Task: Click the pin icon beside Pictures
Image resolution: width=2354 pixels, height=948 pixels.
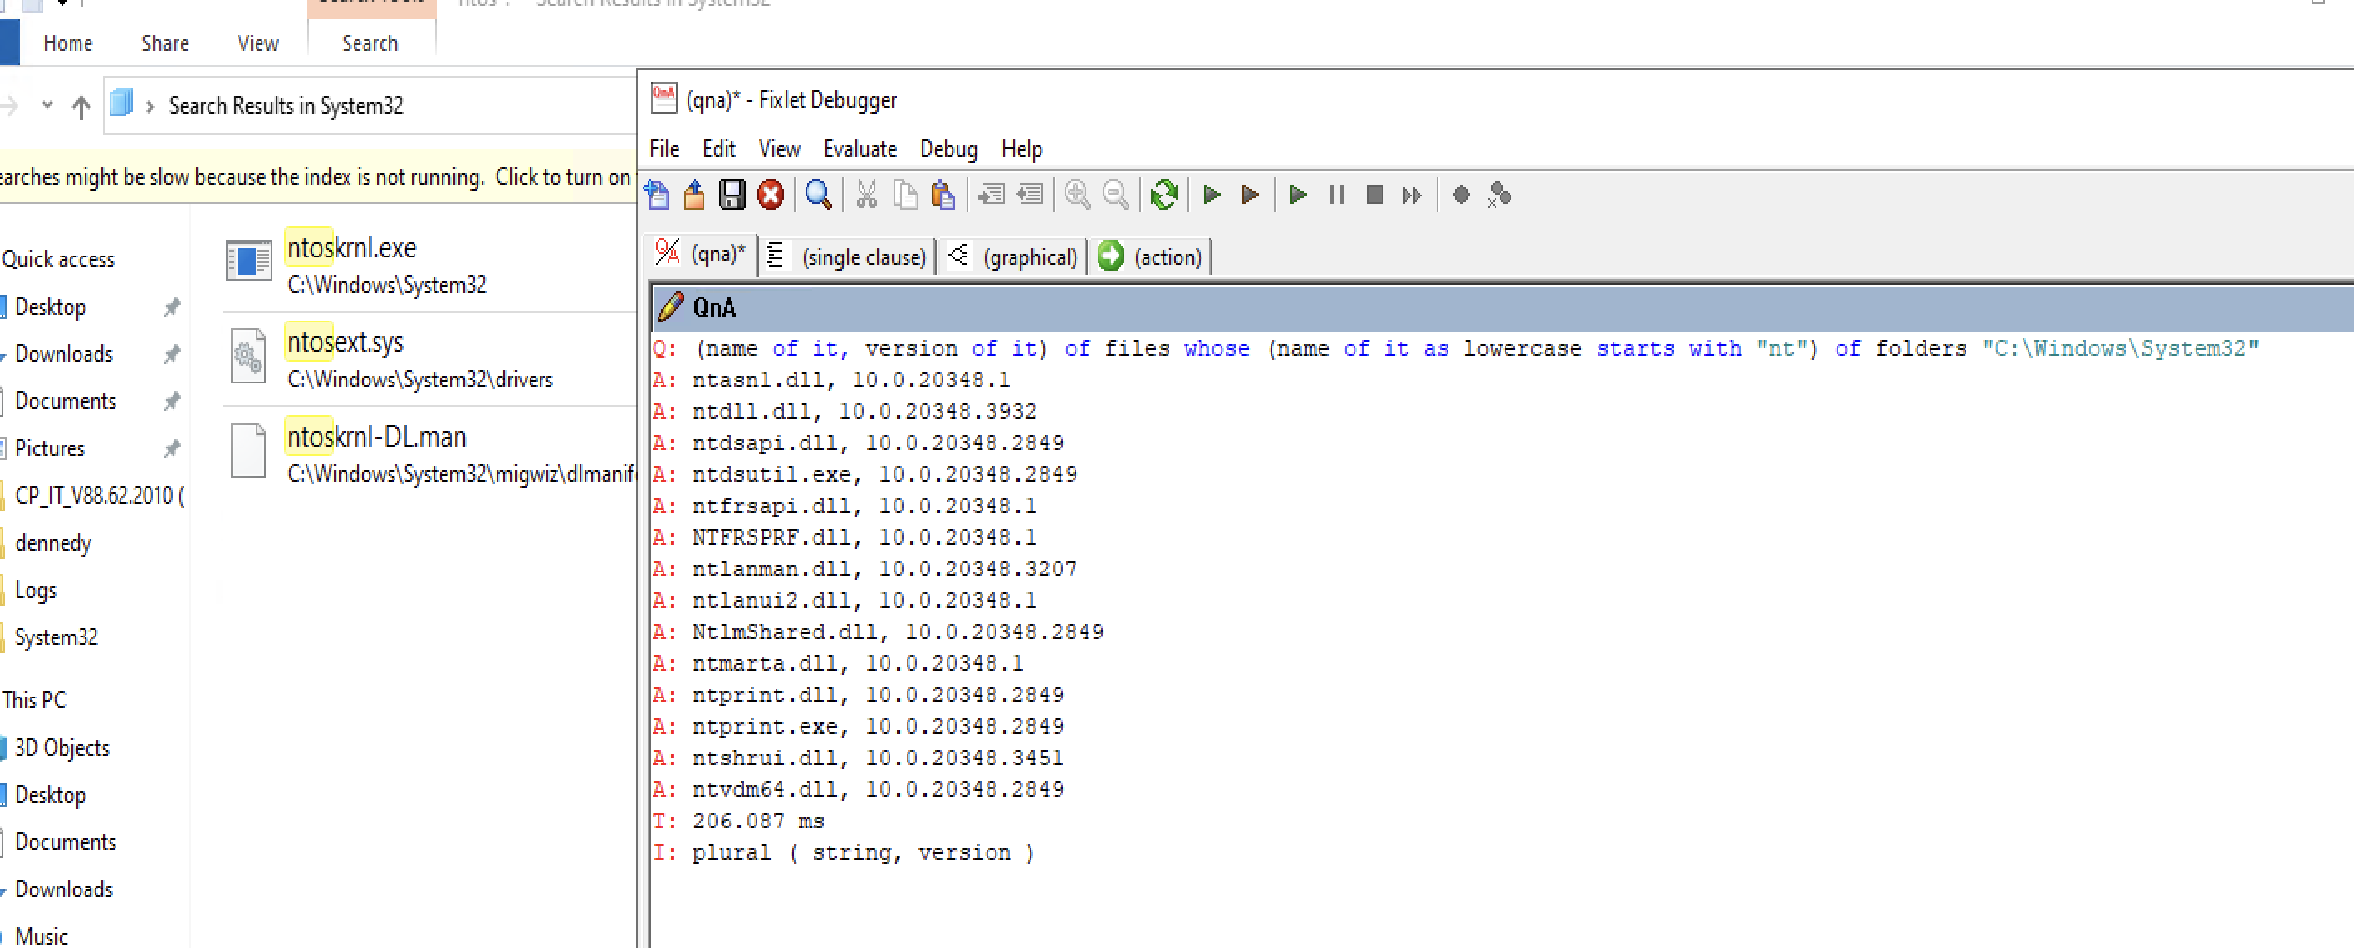Action: coord(172,448)
